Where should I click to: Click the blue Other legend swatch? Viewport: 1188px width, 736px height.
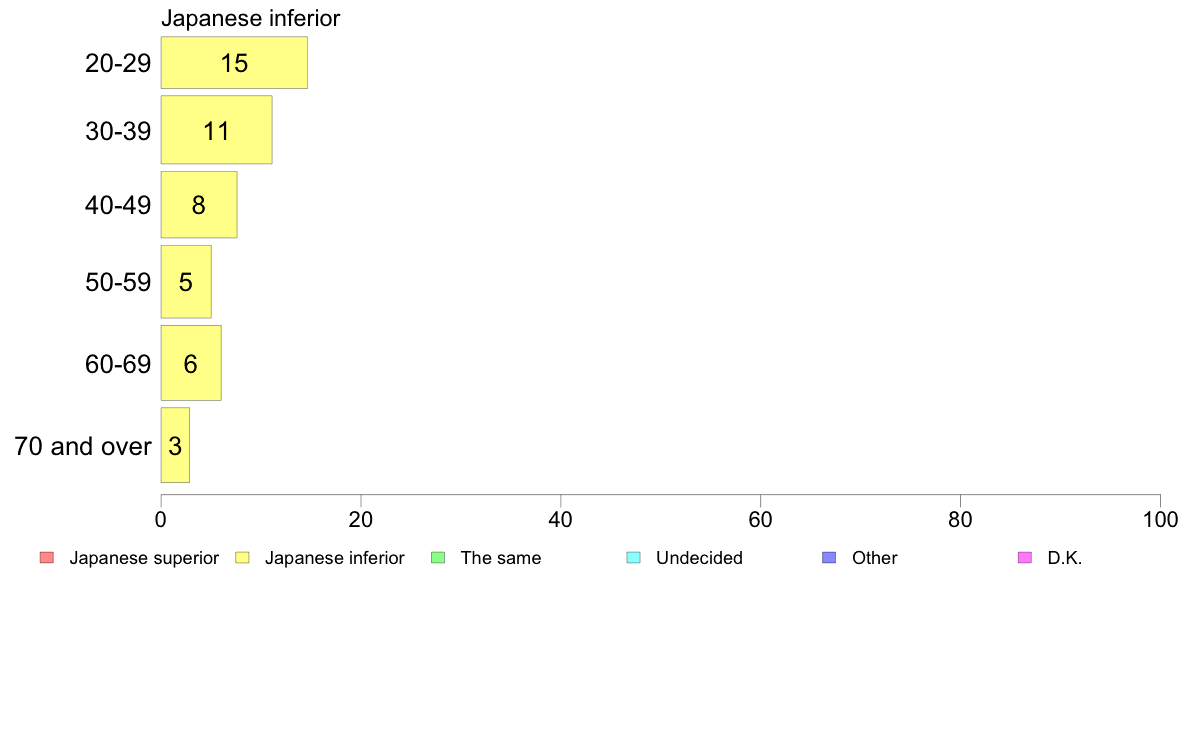point(830,558)
